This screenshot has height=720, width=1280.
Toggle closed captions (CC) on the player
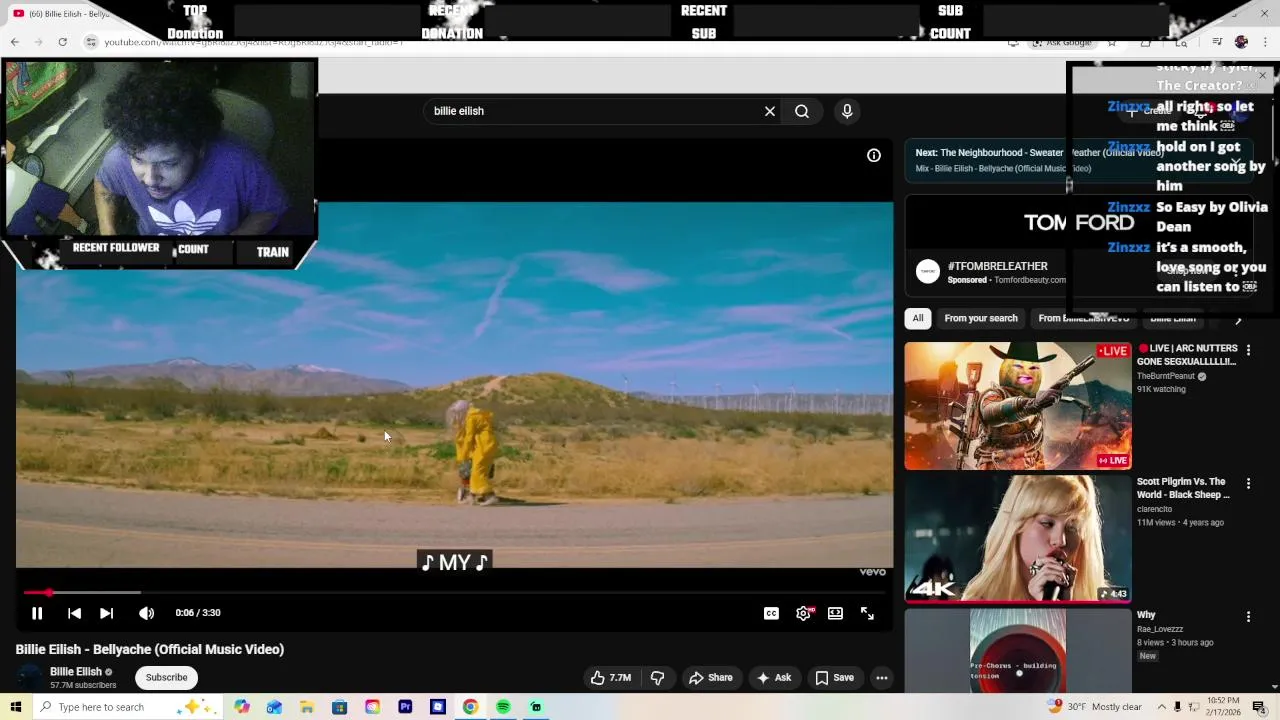(x=771, y=613)
